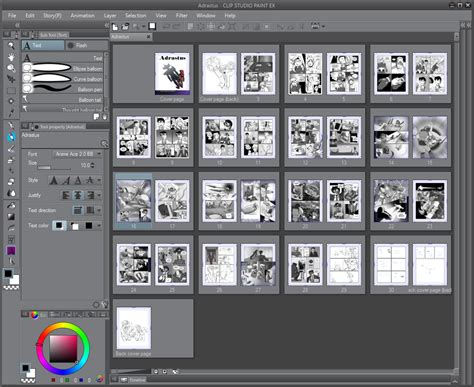Set text justify to right align
Screen dimensions: 474x387
(90, 195)
